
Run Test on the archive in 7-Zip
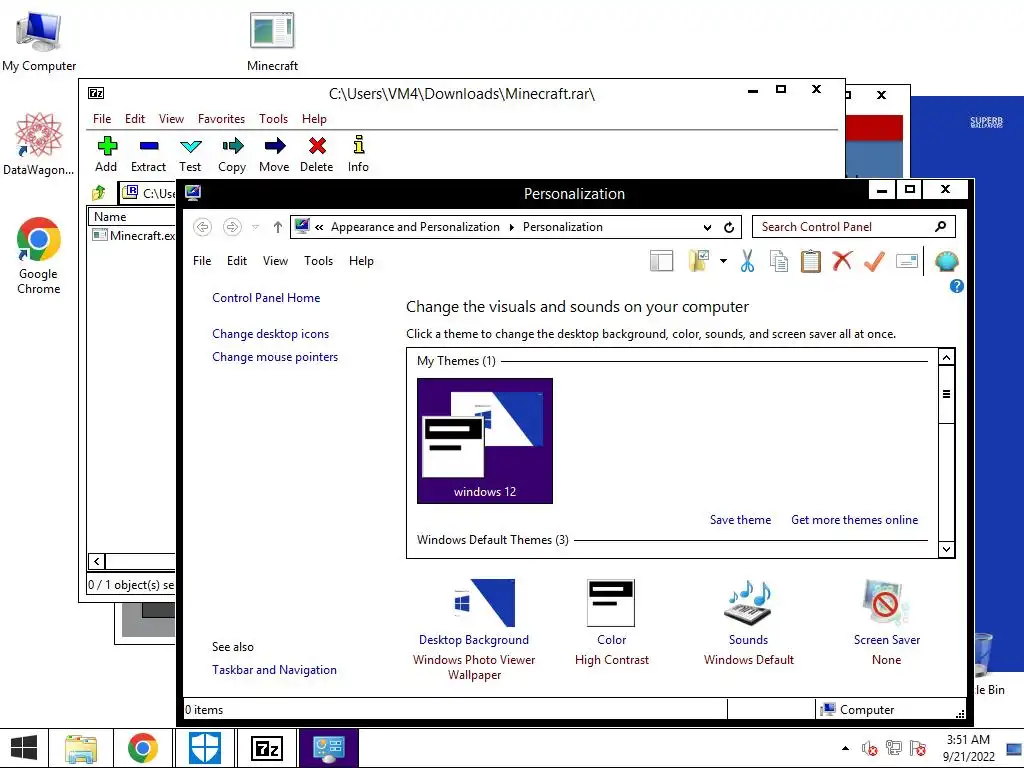[x=190, y=154]
